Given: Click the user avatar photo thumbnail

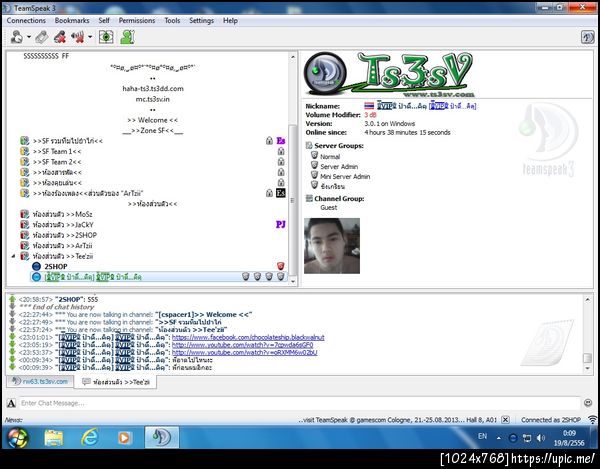Looking at the screenshot, I should click(332, 246).
